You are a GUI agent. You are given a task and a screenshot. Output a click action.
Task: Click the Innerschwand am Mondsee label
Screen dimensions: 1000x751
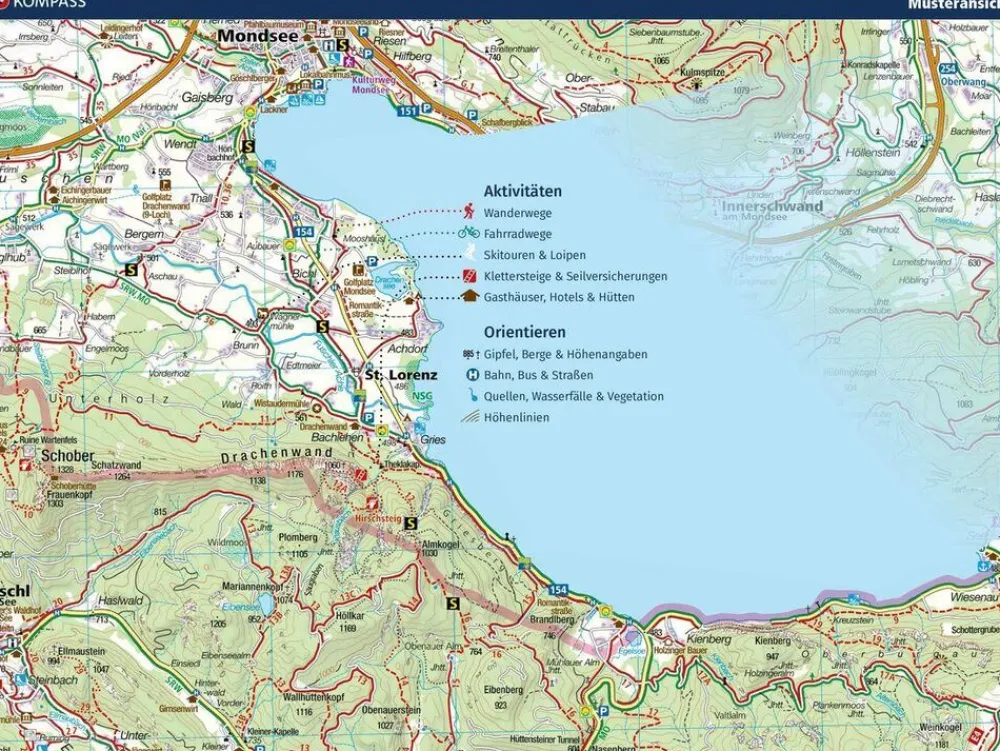771,208
